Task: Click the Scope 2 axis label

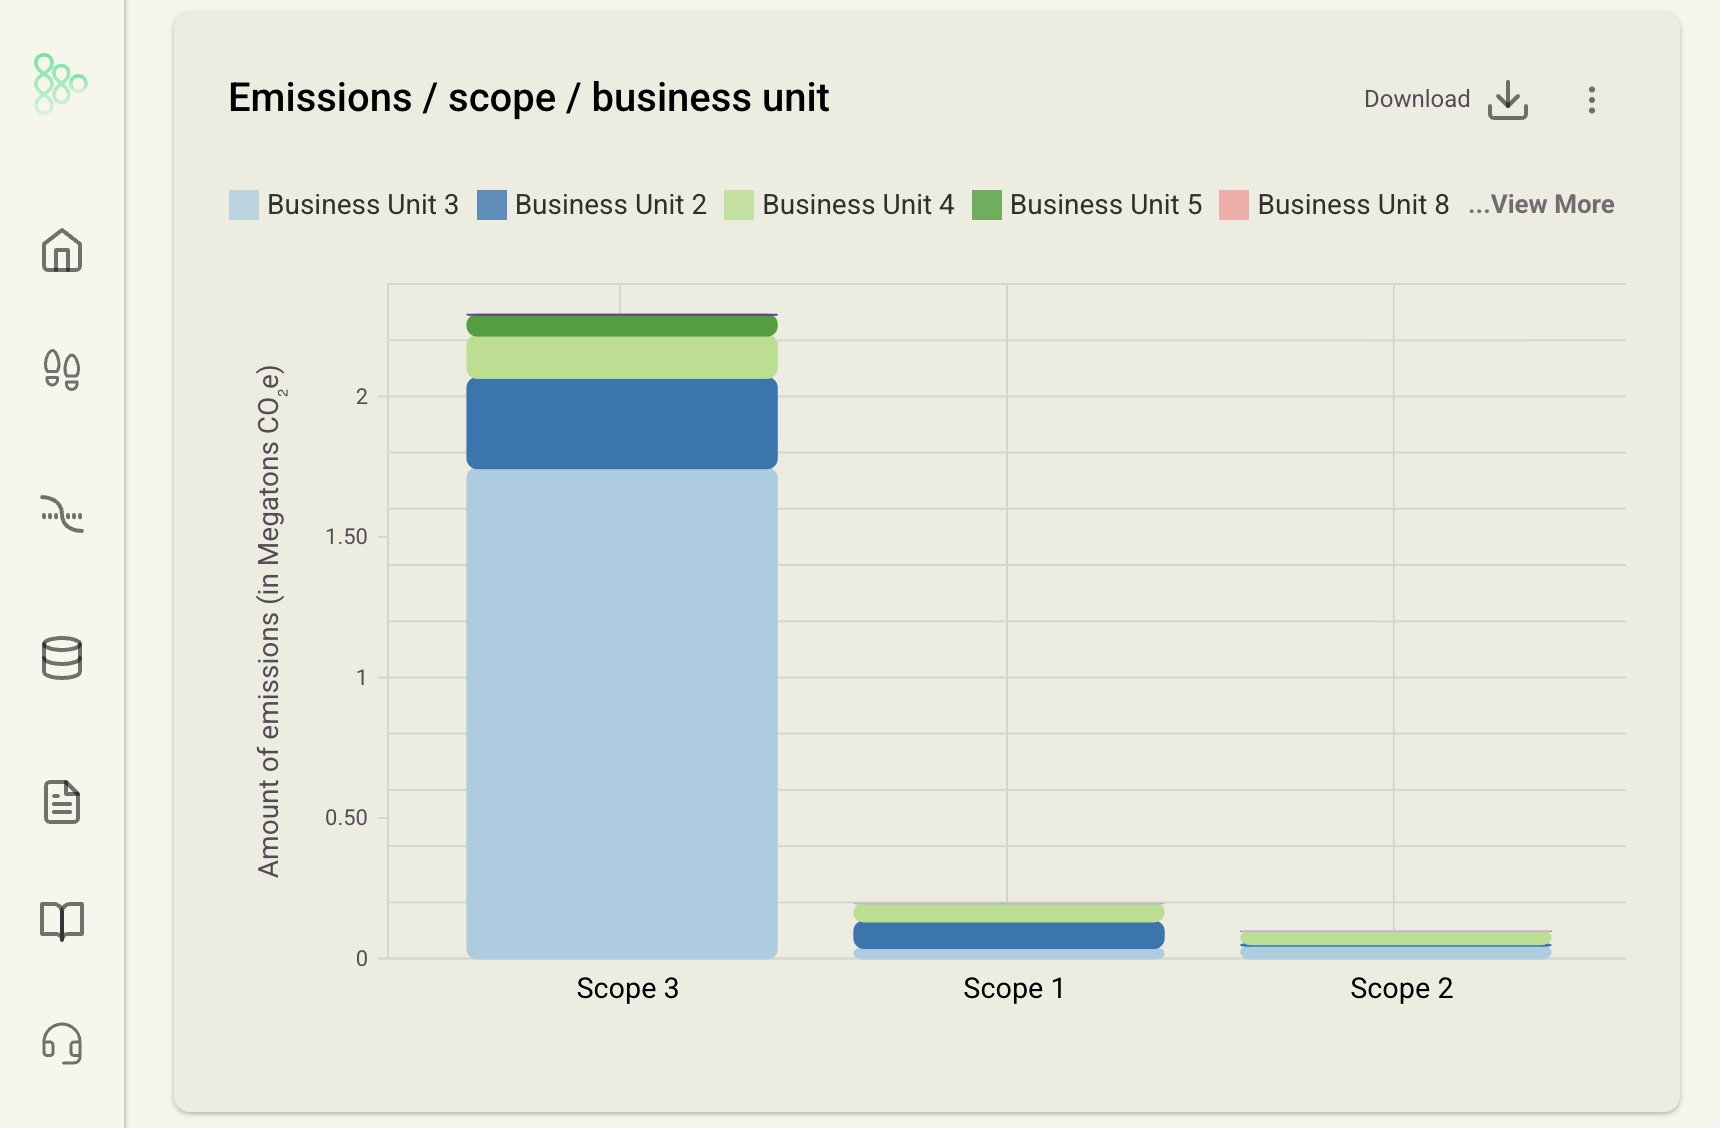Action: 1401,989
